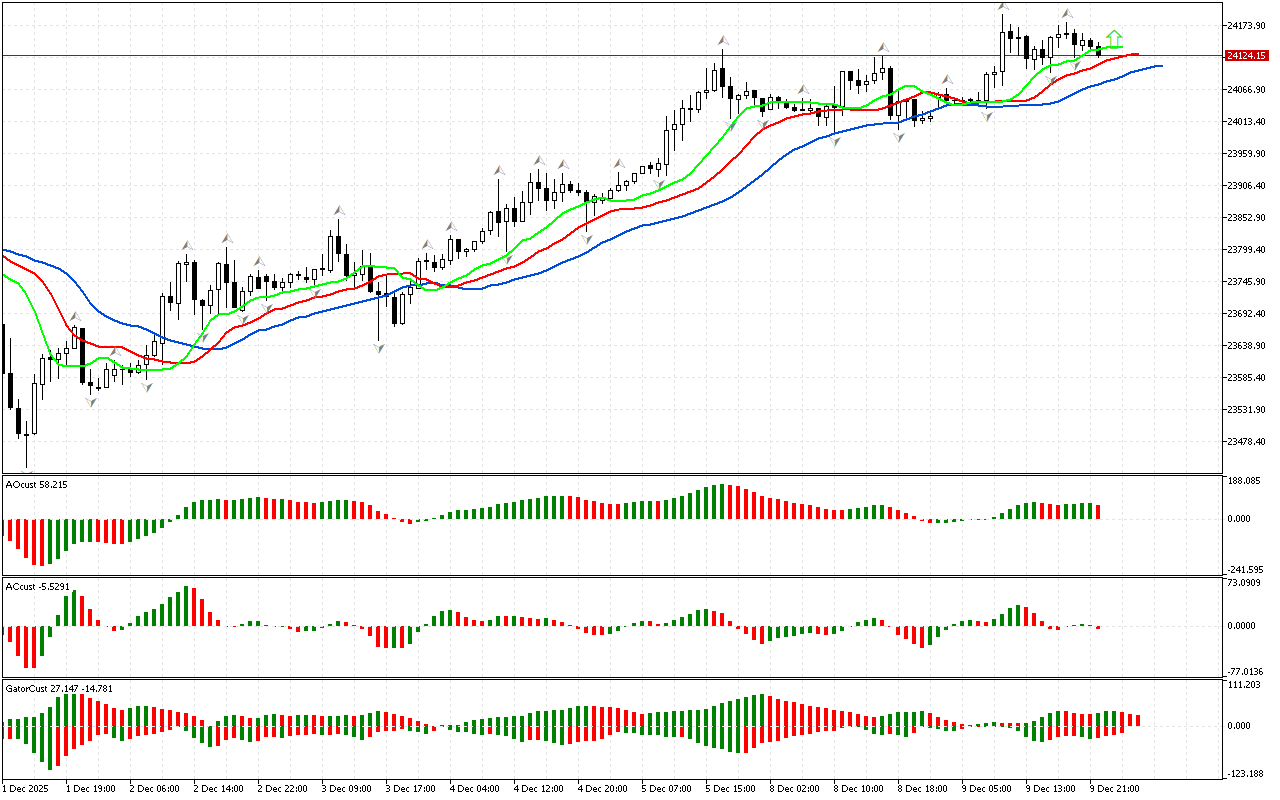The height and width of the screenshot is (800, 1280).
Task: Click the down fractal under the 1 Dec 19:00 candles
Action: point(91,401)
